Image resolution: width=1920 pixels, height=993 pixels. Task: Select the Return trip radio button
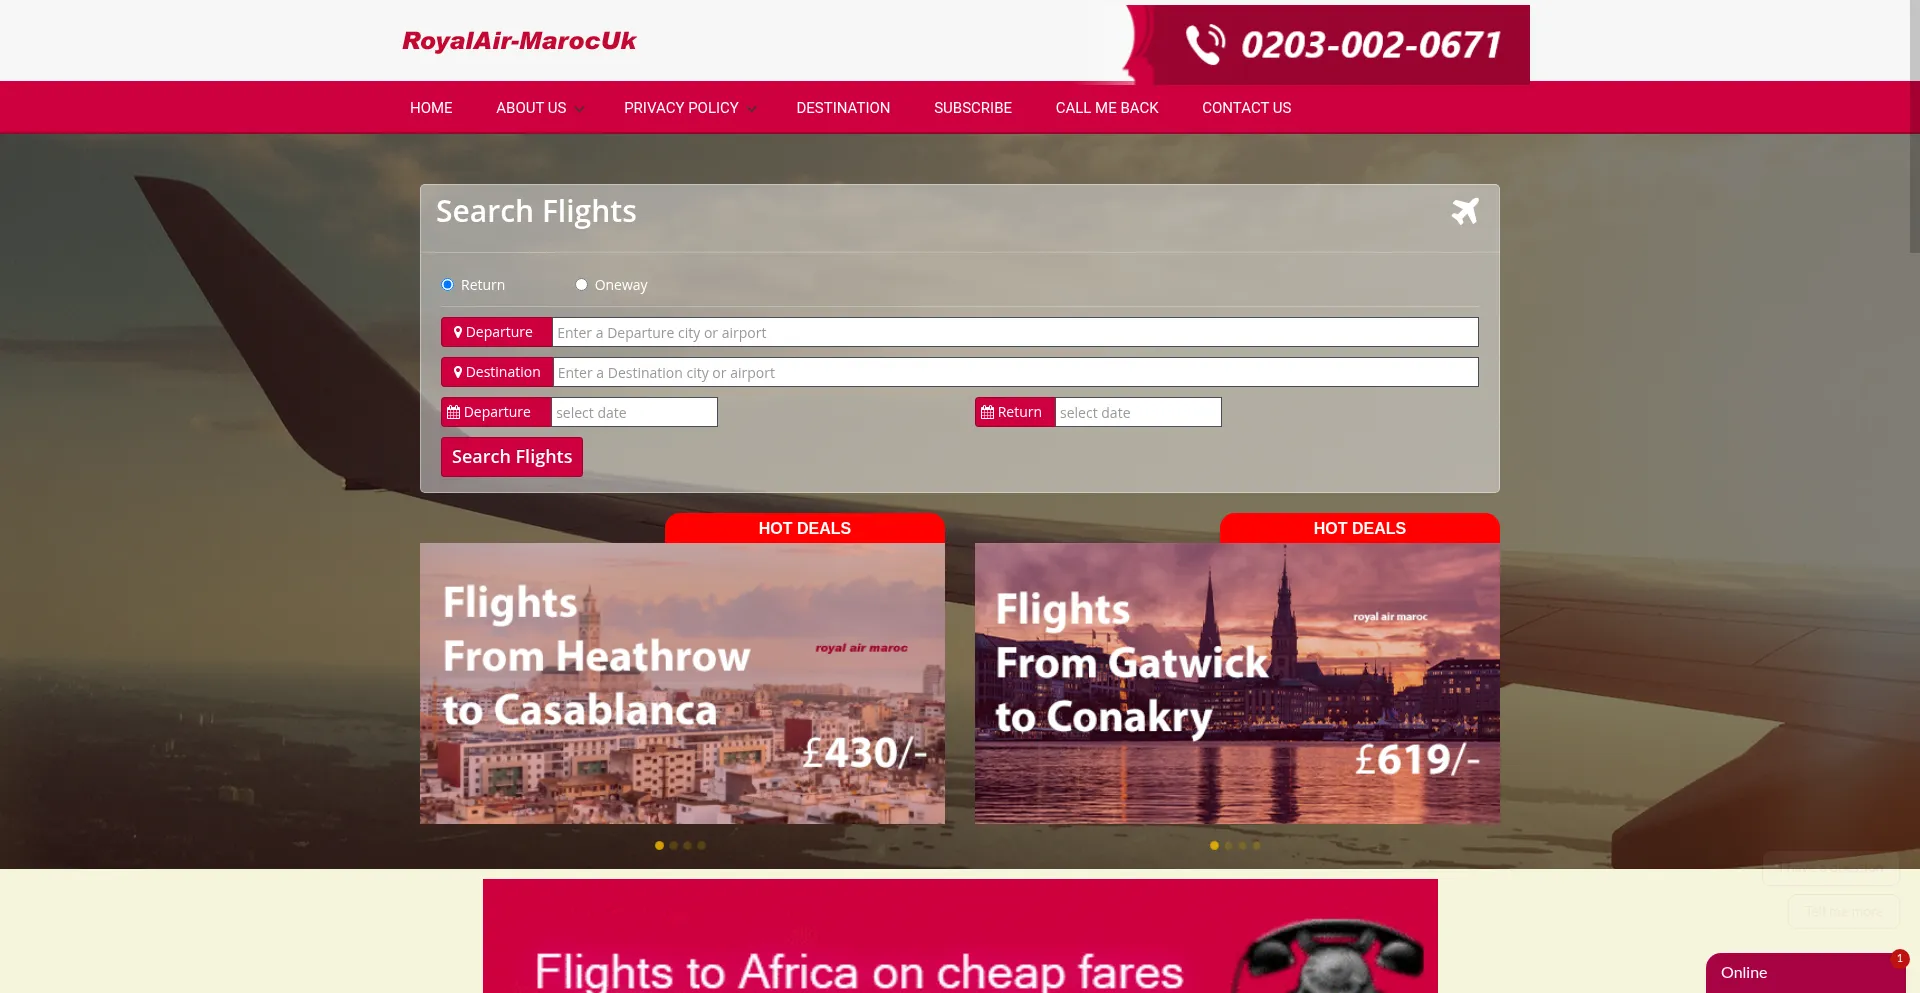click(x=448, y=285)
